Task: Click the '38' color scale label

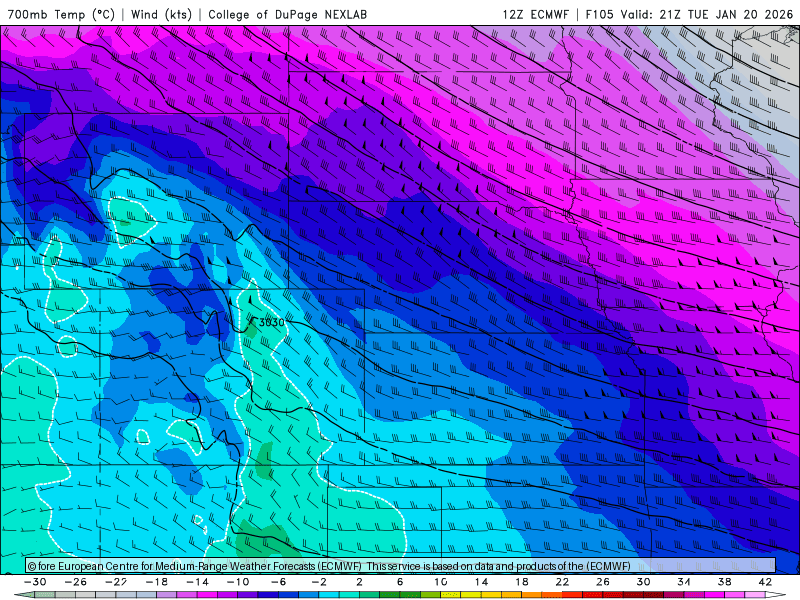Action: click(724, 582)
